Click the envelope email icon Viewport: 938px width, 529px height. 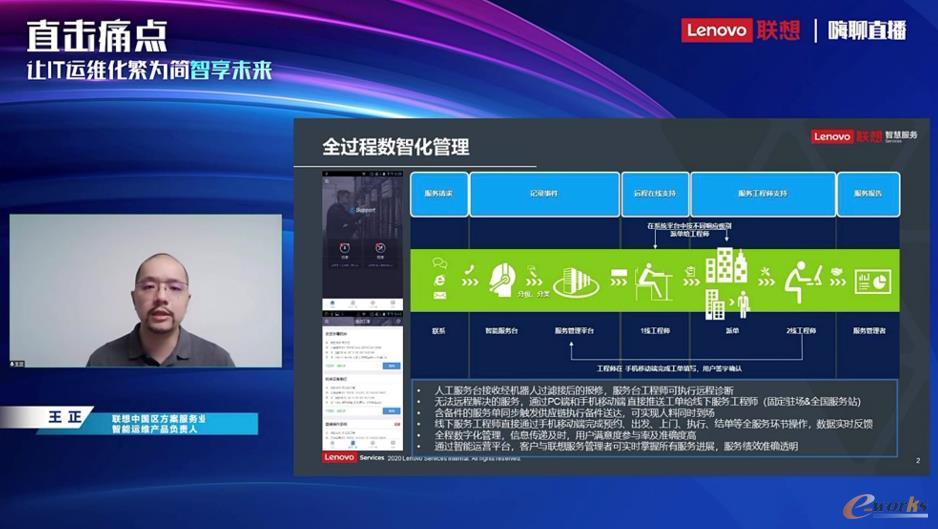440,295
